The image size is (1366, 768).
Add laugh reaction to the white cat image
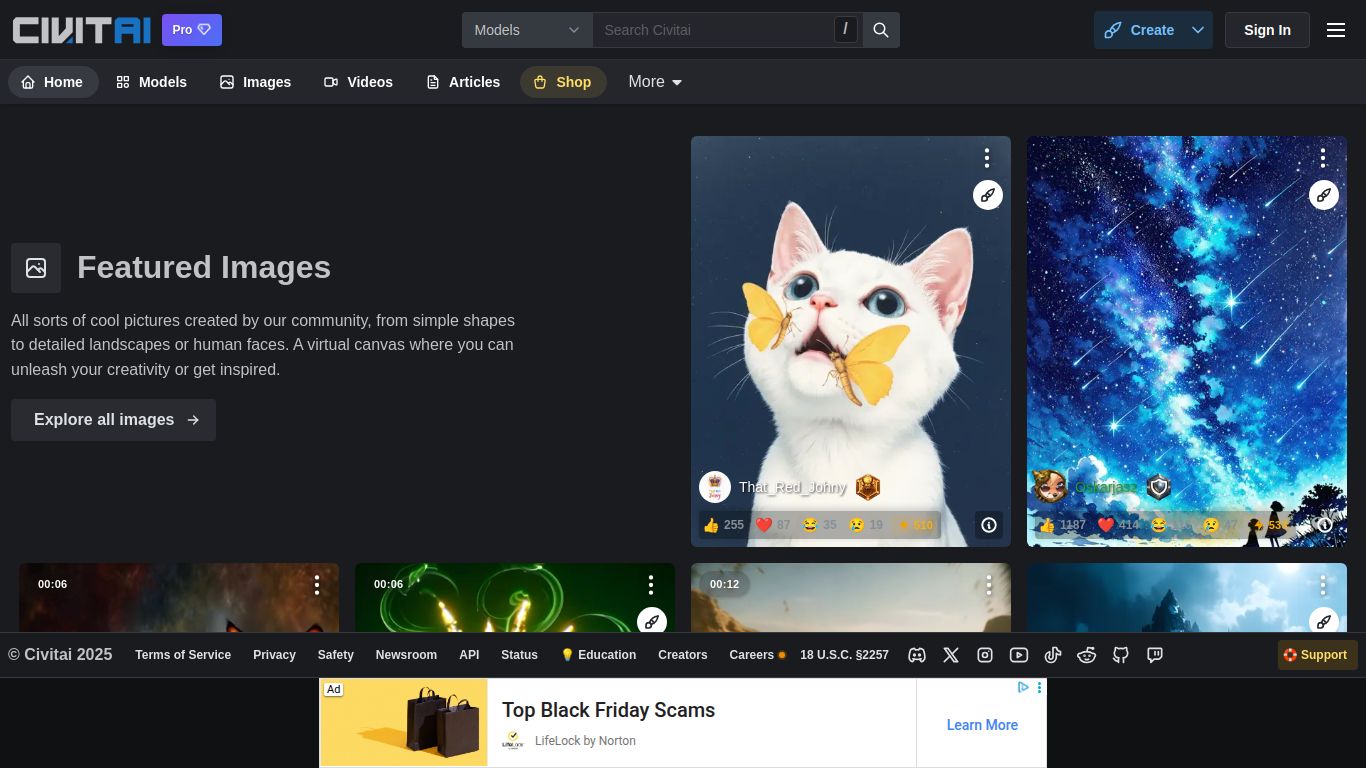tap(819, 525)
